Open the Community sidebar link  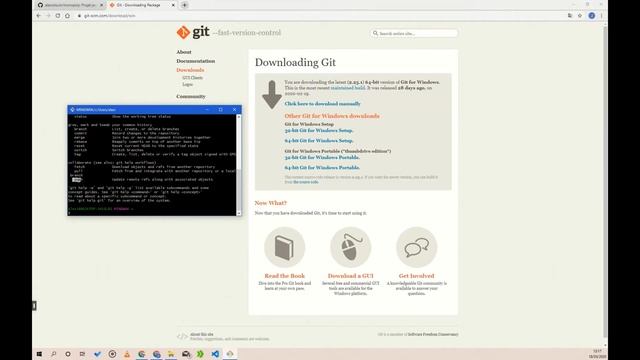(191, 96)
